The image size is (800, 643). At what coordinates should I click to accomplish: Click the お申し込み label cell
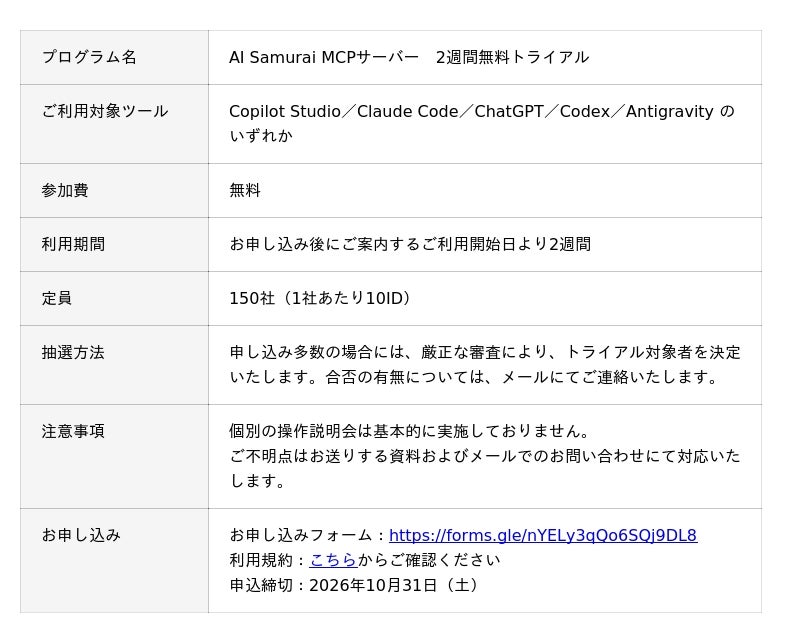pyautogui.click(x=114, y=560)
